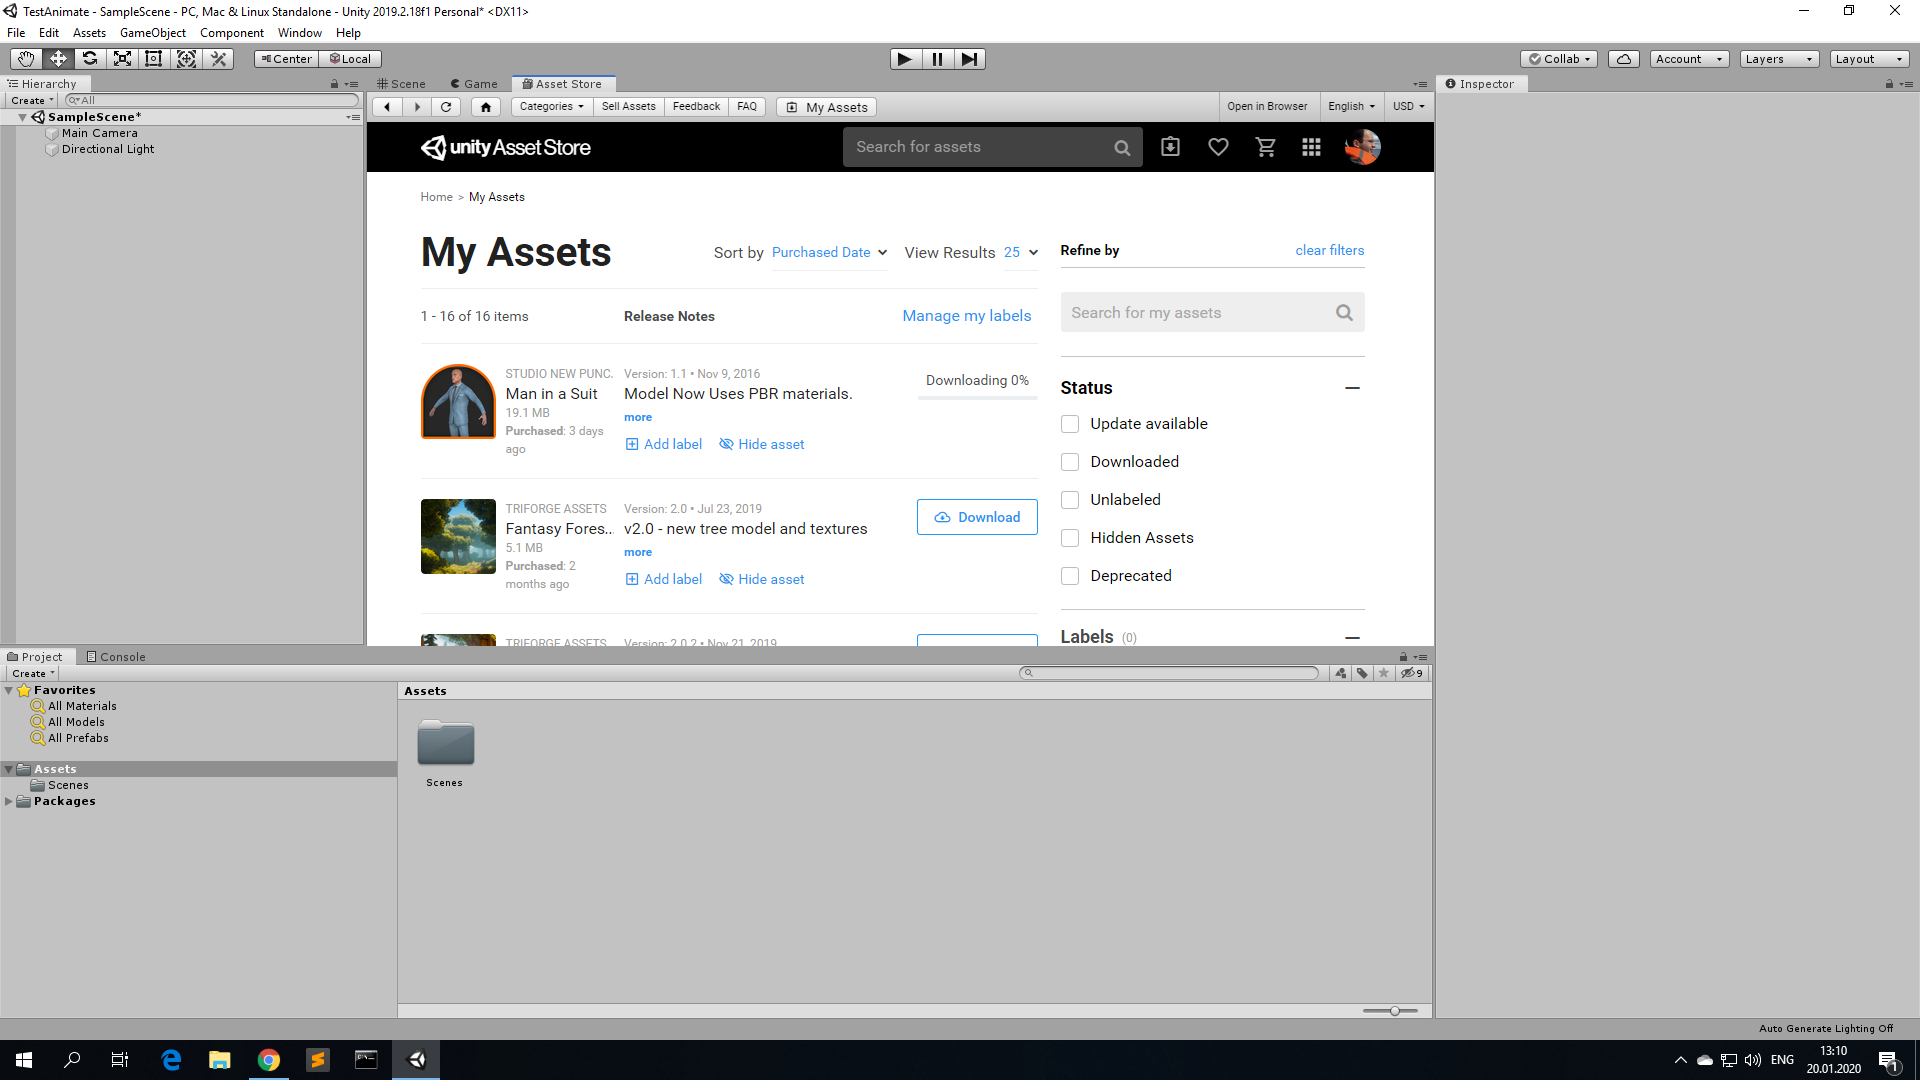Click Hide asset for Man in a Suit
The image size is (1920, 1080).
(x=761, y=444)
